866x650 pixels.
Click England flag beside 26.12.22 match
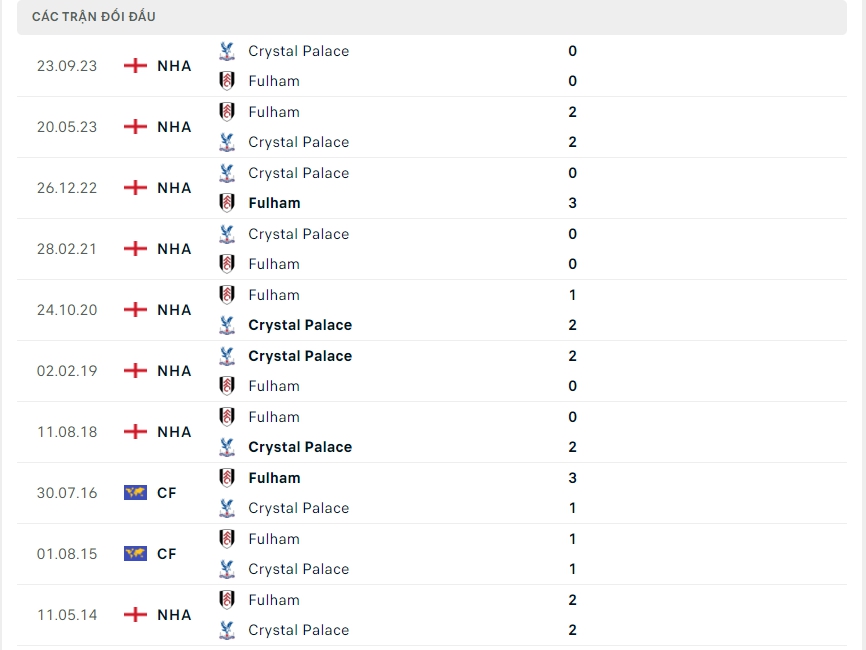point(135,188)
